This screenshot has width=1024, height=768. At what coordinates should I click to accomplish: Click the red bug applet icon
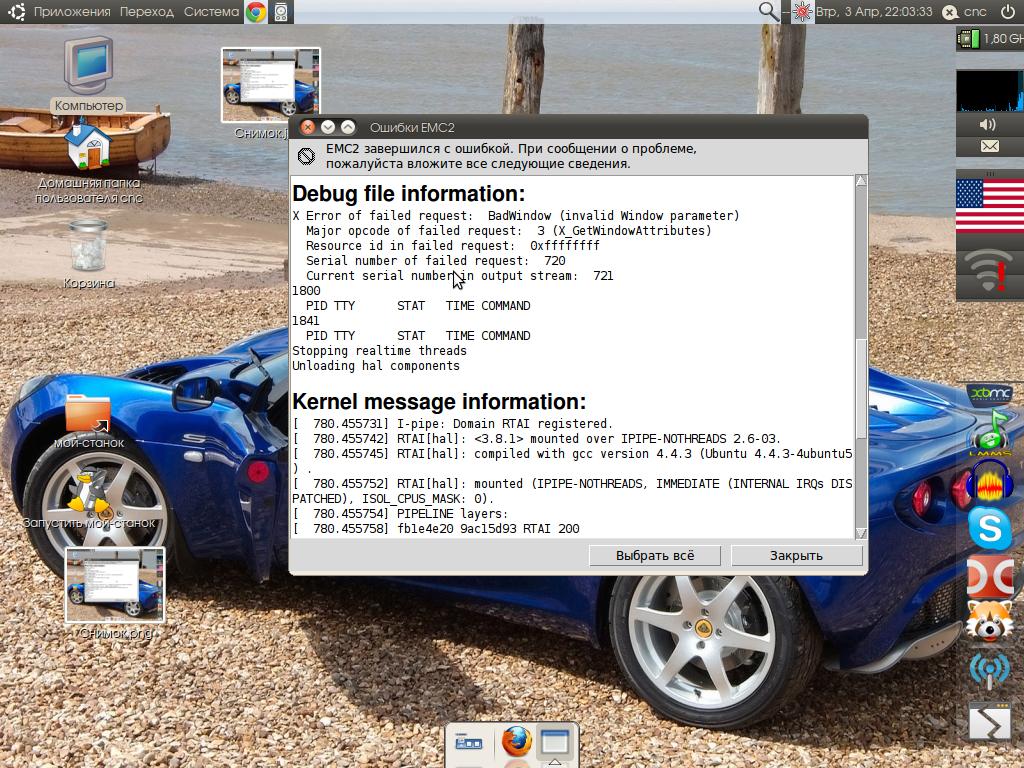click(x=803, y=12)
